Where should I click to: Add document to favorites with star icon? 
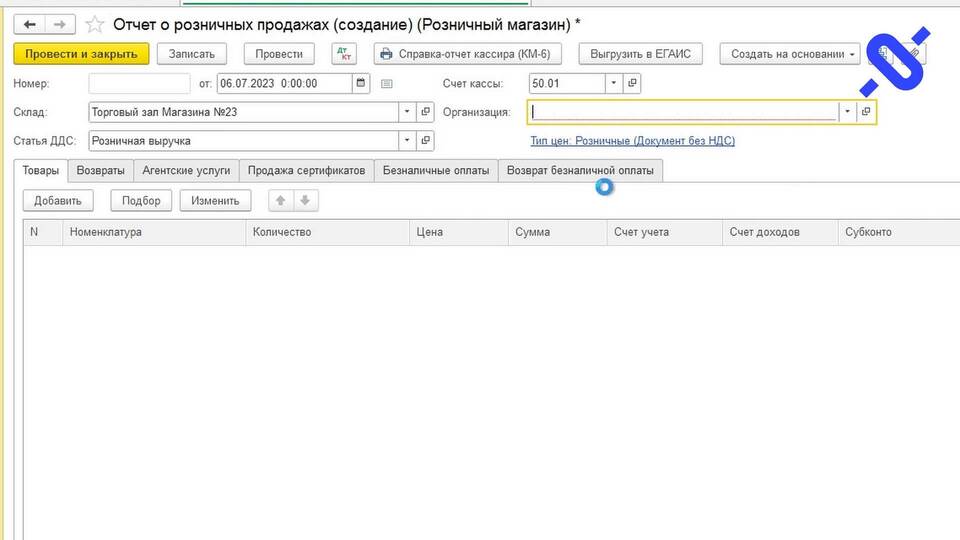(95, 24)
